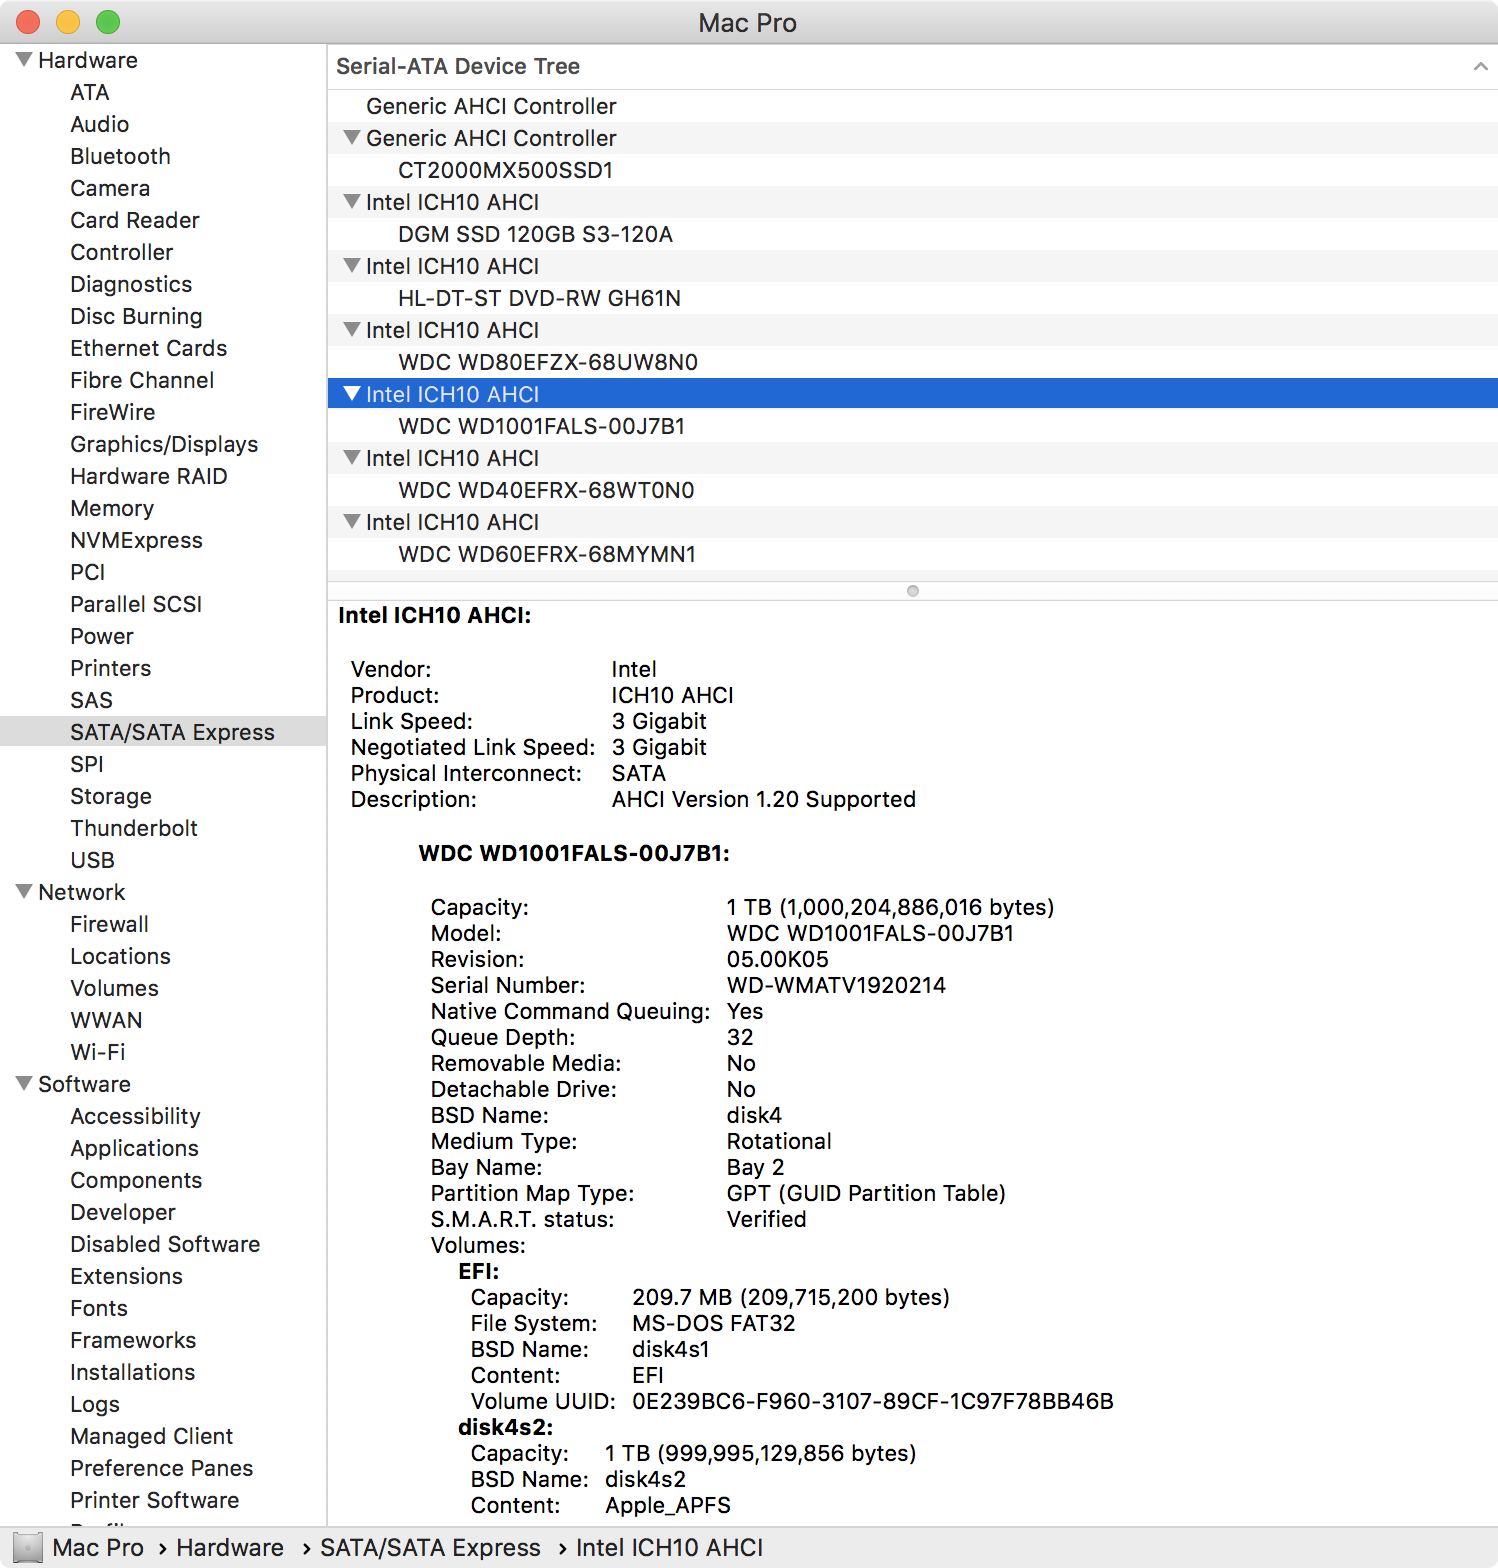Click SATA/SATA Express in path bar
The width and height of the screenshot is (1498, 1568).
(430, 1548)
